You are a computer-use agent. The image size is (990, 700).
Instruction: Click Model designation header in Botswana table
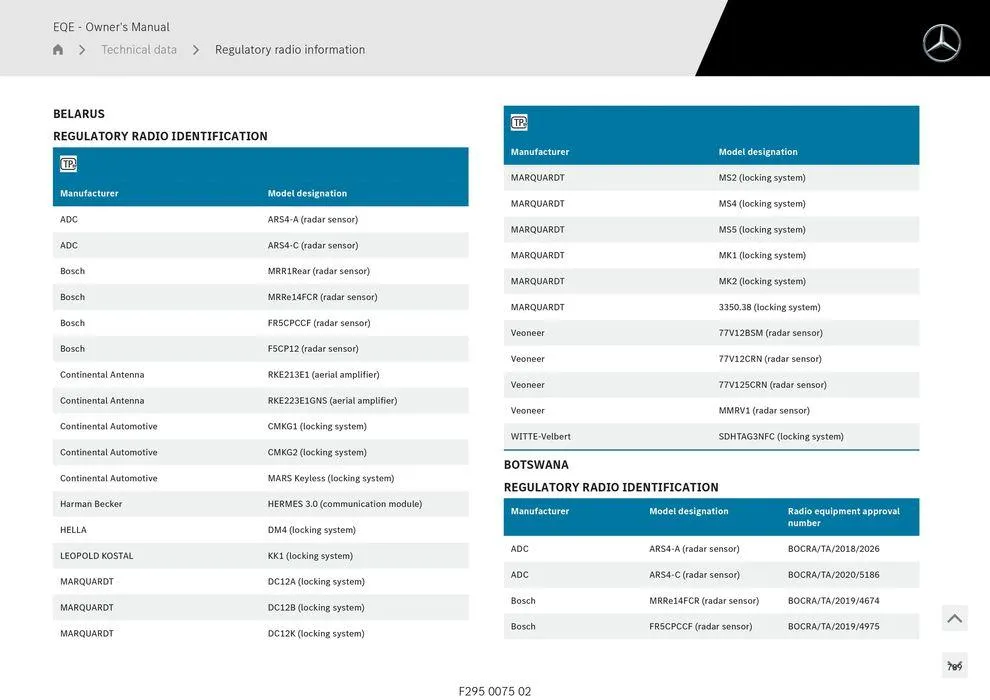coord(688,511)
